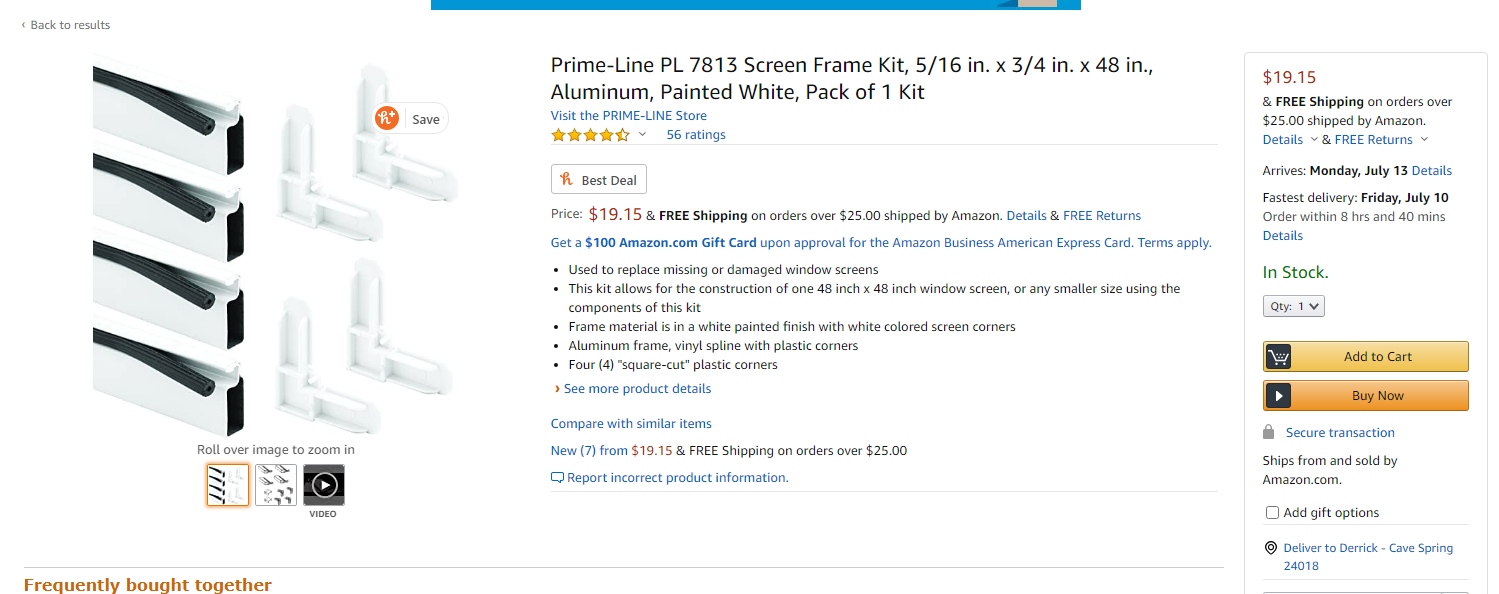Visit the PRIME-LINE Store link
This screenshot has width=1499, height=594.
pyautogui.click(x=629, y=115)
